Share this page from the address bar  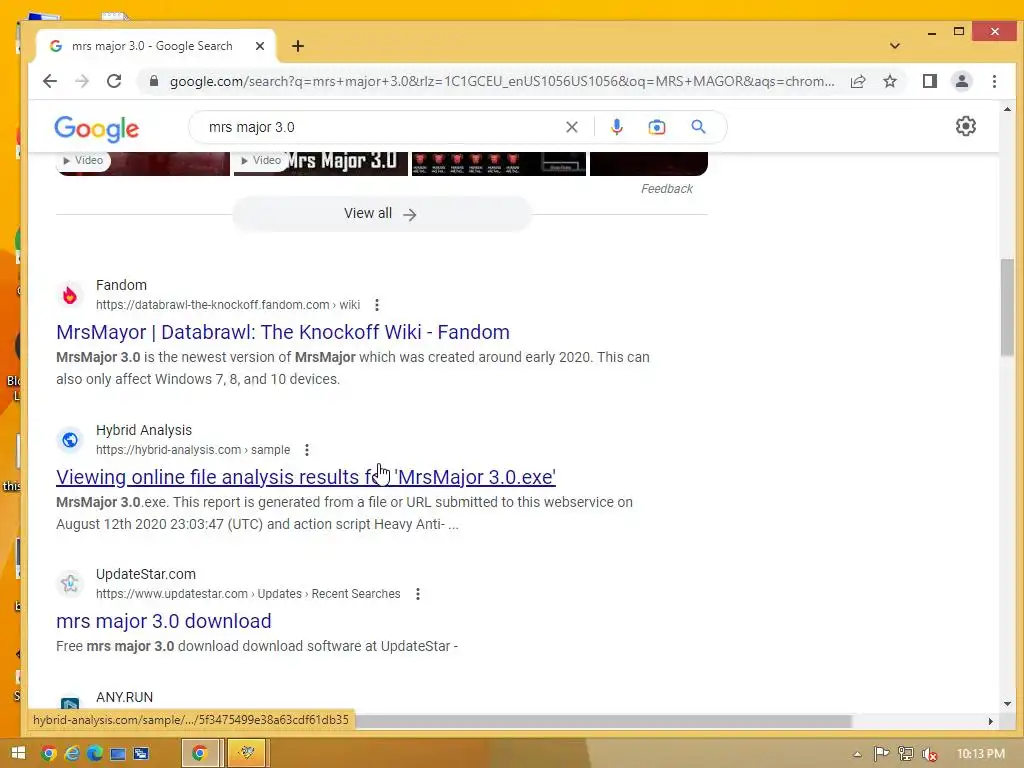pos(858,81)
